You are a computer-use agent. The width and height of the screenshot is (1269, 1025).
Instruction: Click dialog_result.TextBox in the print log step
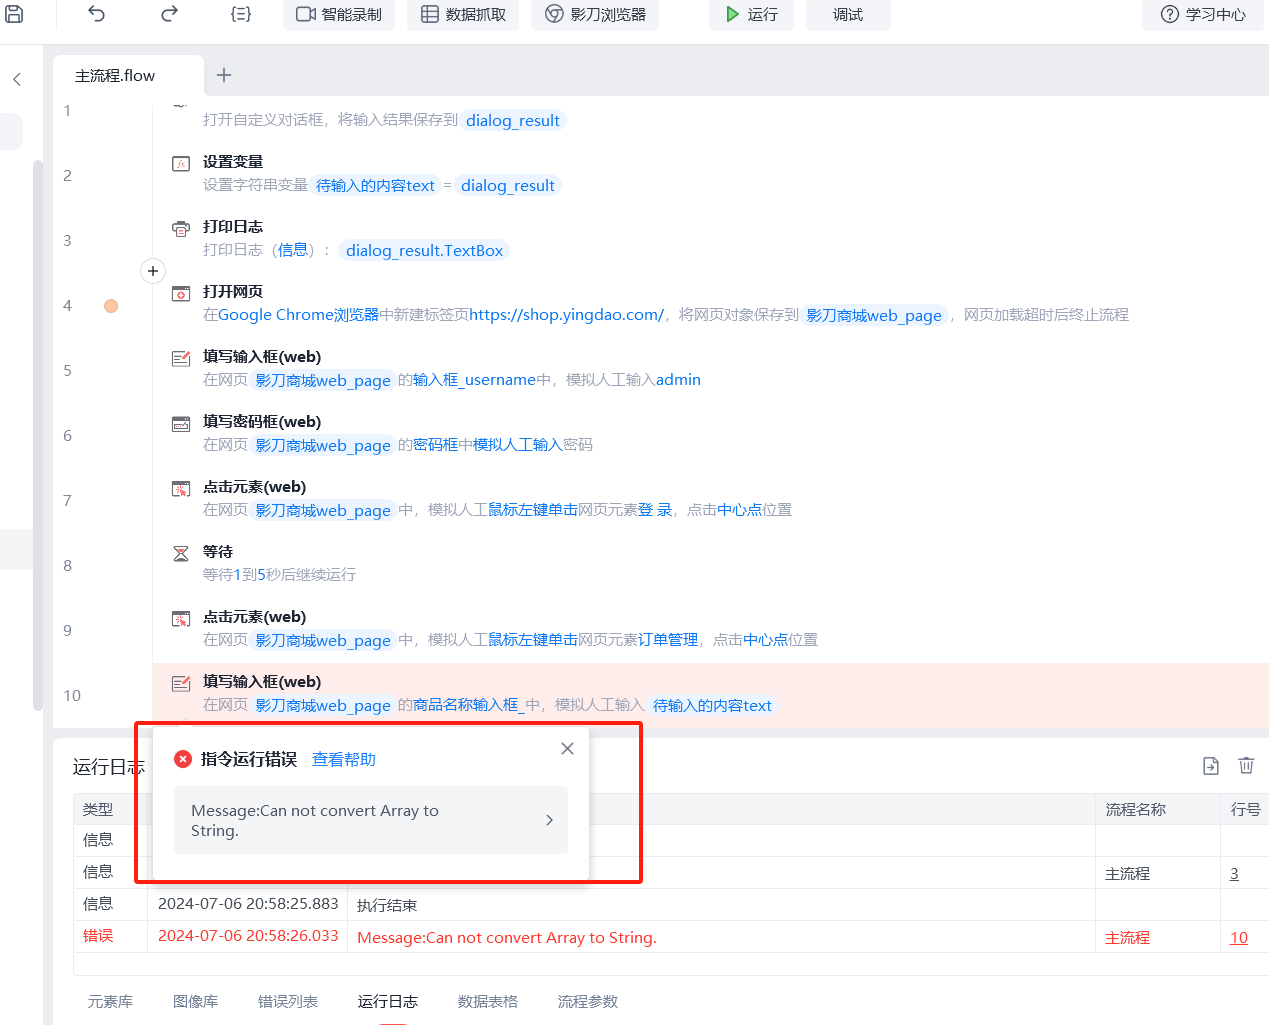click(x=424, y=250)
